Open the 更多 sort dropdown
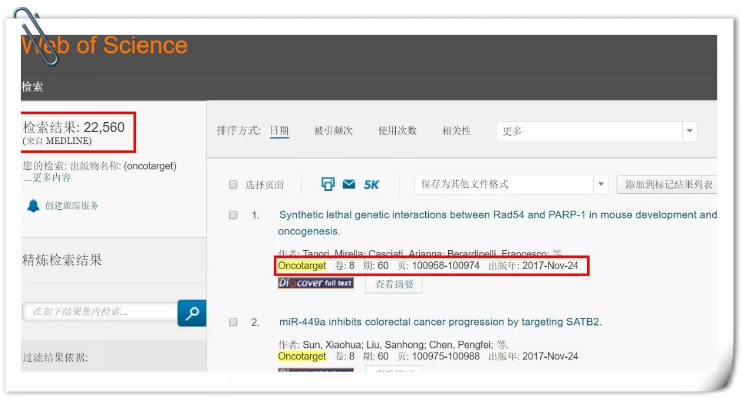This screenshot has width=743, height=401. click(x=597, y=131)
